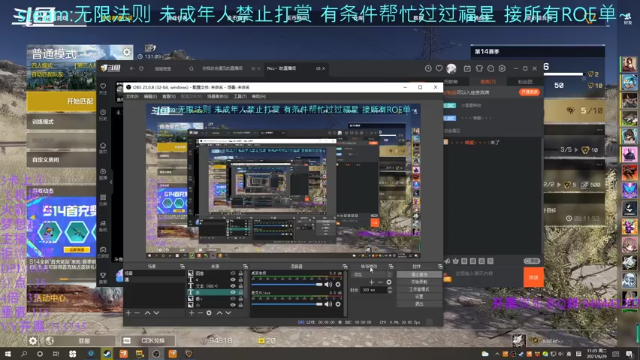Open game settings gear at bottom left
This screenshot has height=360, width=640.
(x=33, y=340)
